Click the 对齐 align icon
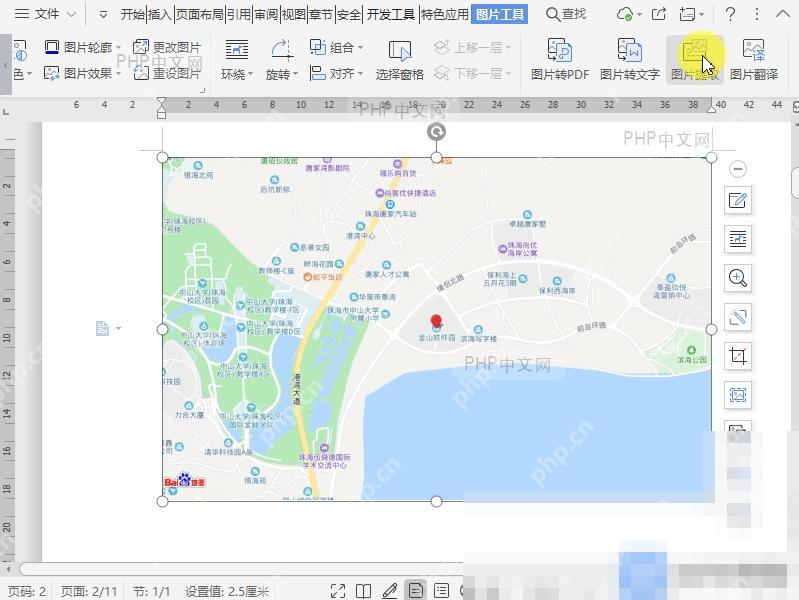The image size is (799, 600). (317, 73)
